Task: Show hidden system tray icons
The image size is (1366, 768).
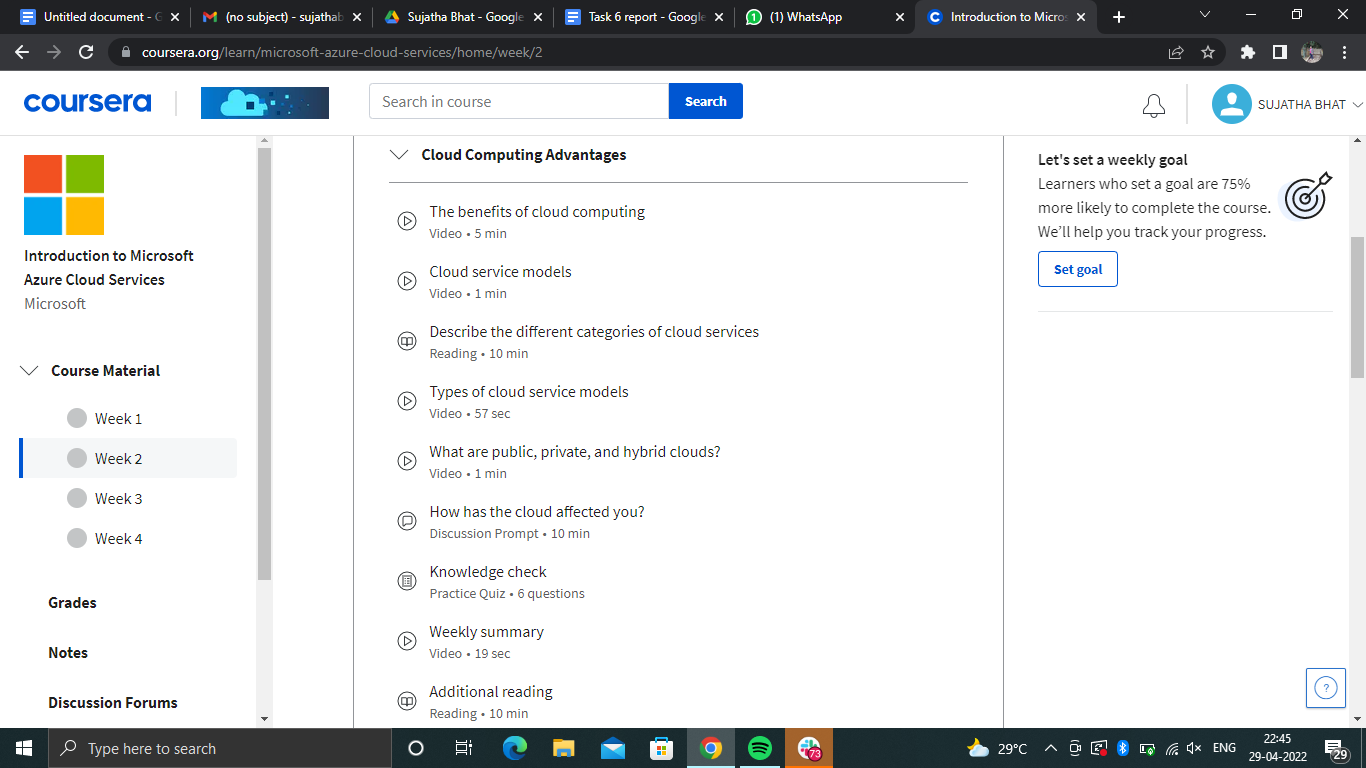Action: pyautogui.click(x=1050, y=748)
